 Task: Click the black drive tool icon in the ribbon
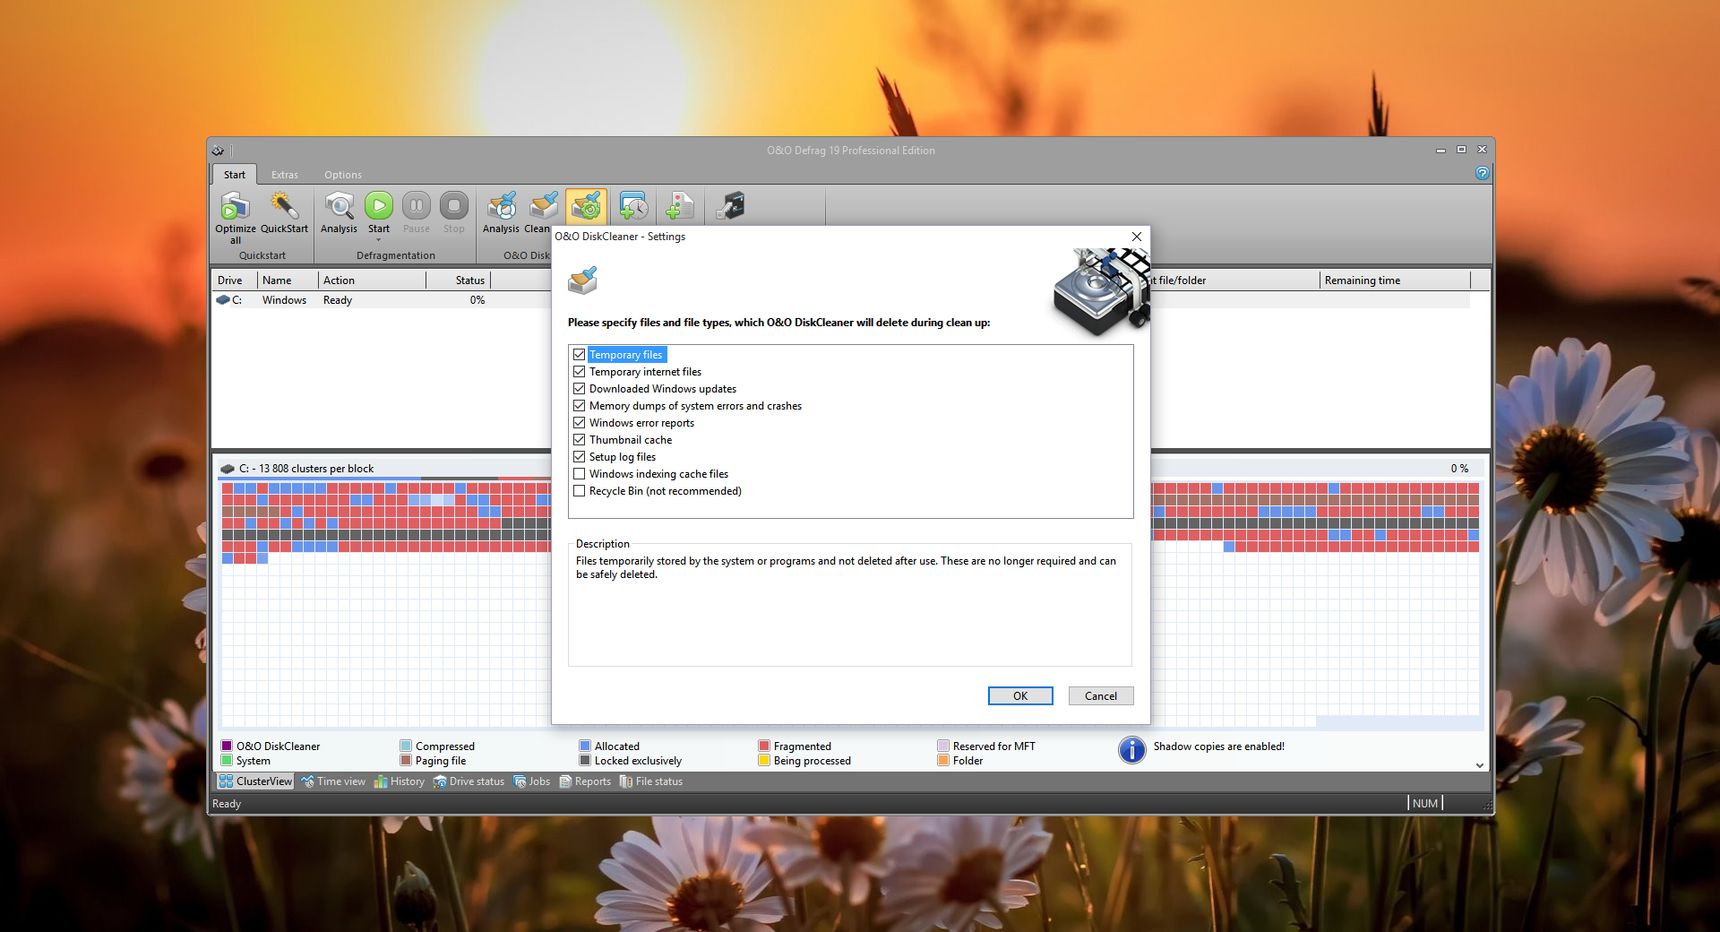[x=731, y=206]
